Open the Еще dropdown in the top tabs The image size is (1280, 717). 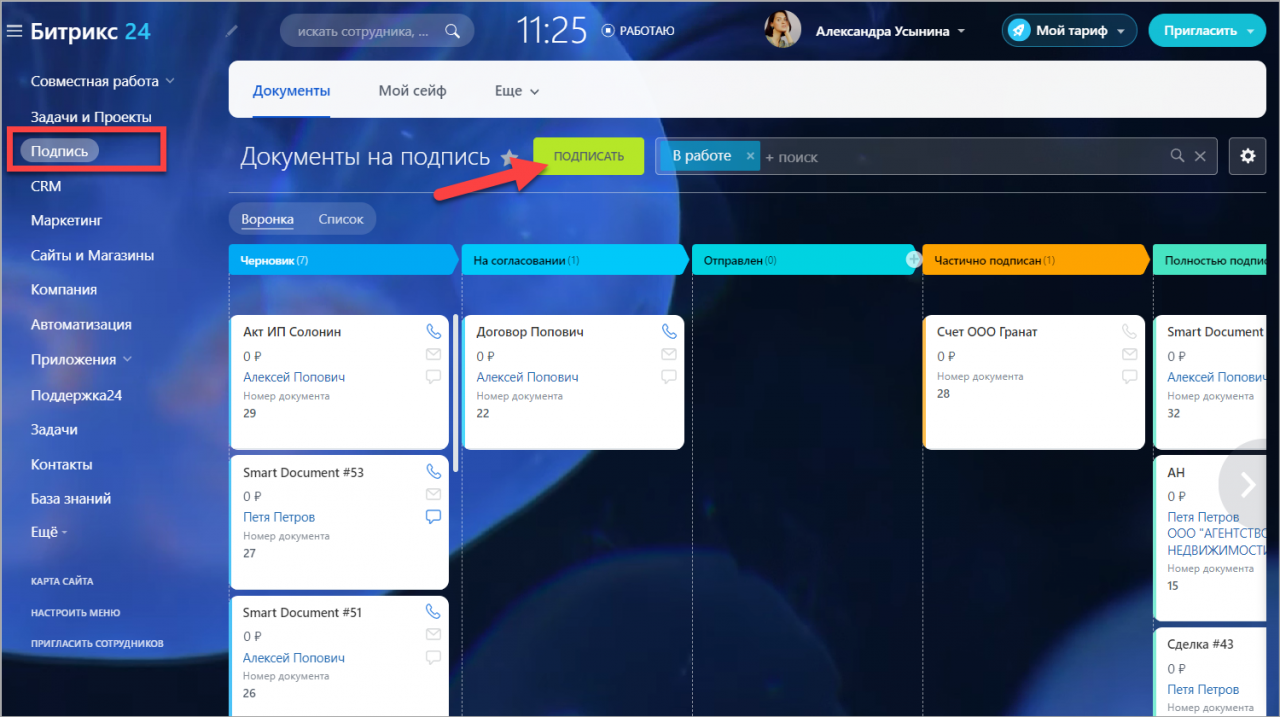[517, 91]
